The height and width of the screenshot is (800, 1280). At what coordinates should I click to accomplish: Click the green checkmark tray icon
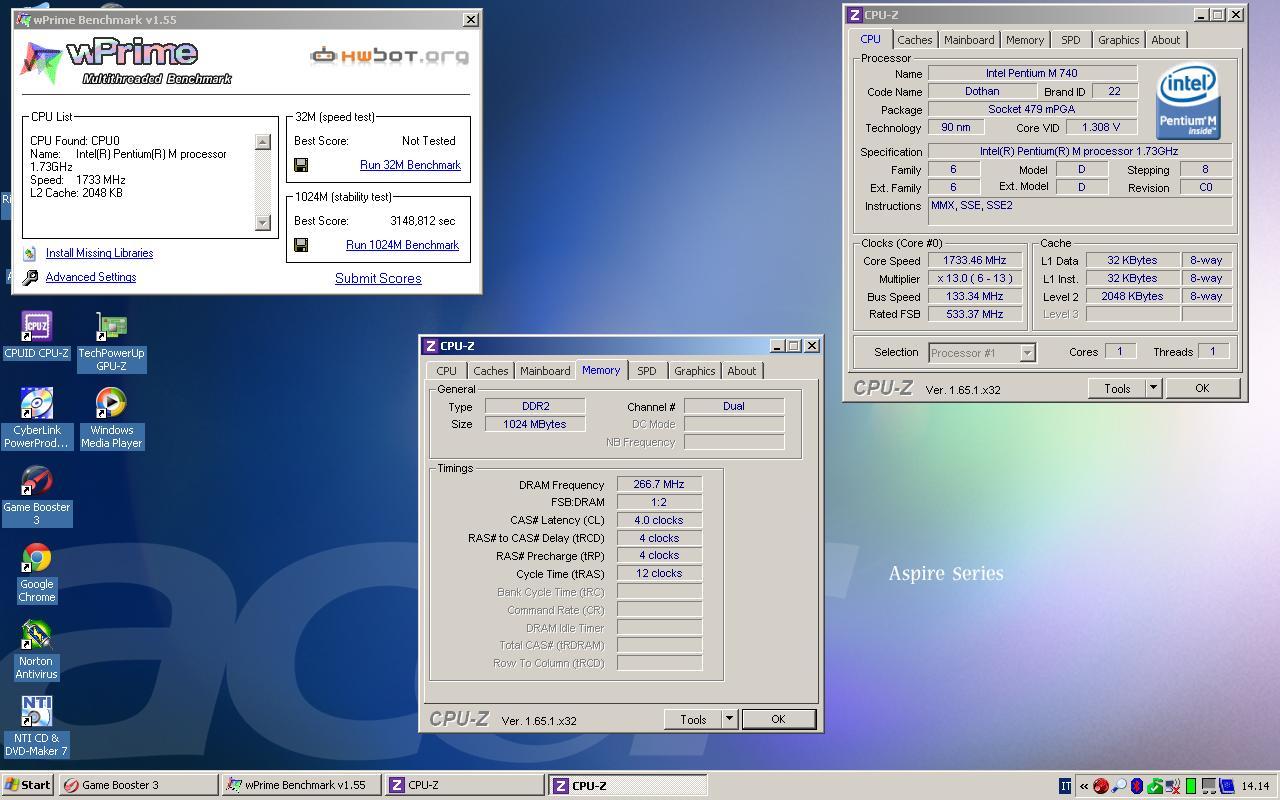click(1155, 786)
